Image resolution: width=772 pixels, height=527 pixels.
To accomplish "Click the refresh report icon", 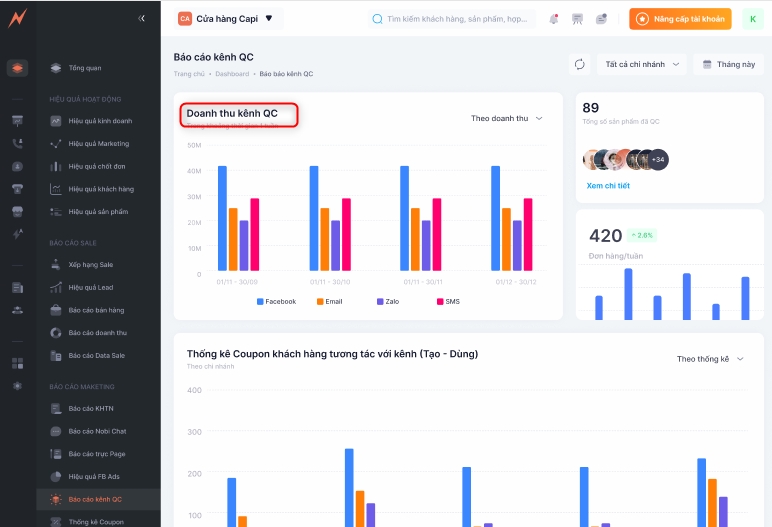I will point(579,64).
